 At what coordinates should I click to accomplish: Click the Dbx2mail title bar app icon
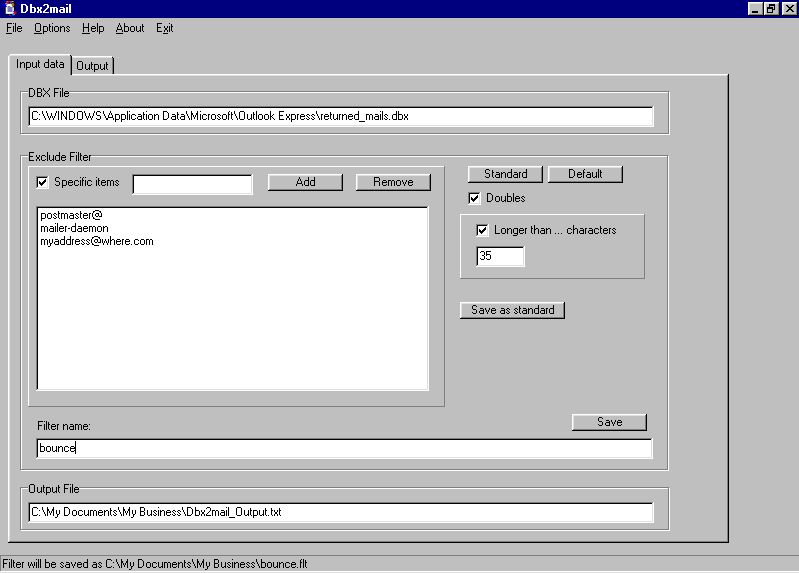[10, 8]
